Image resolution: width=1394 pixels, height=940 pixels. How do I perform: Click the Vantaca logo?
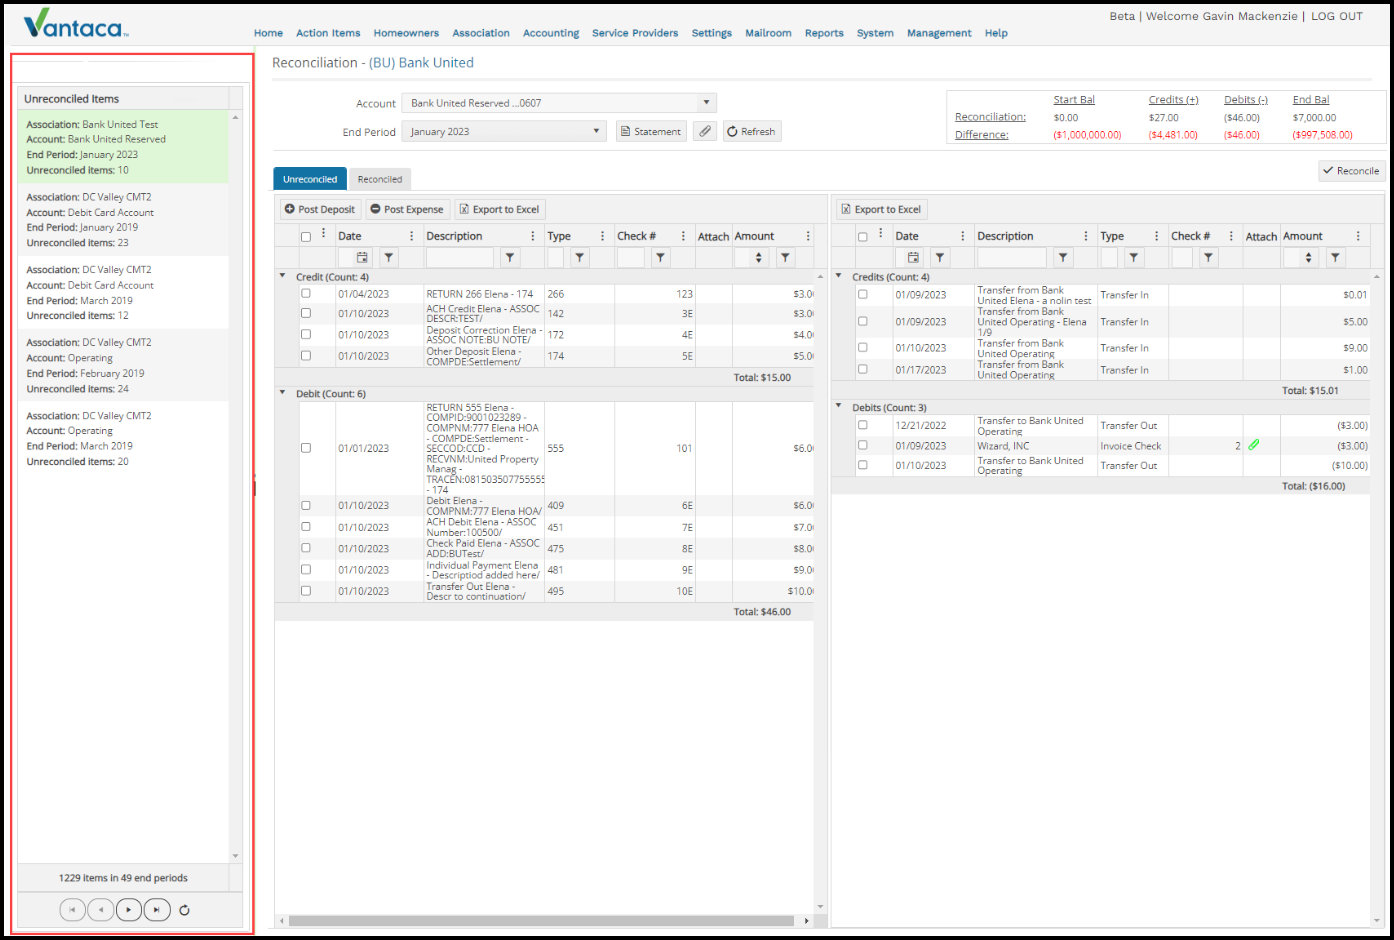[76, 24]
